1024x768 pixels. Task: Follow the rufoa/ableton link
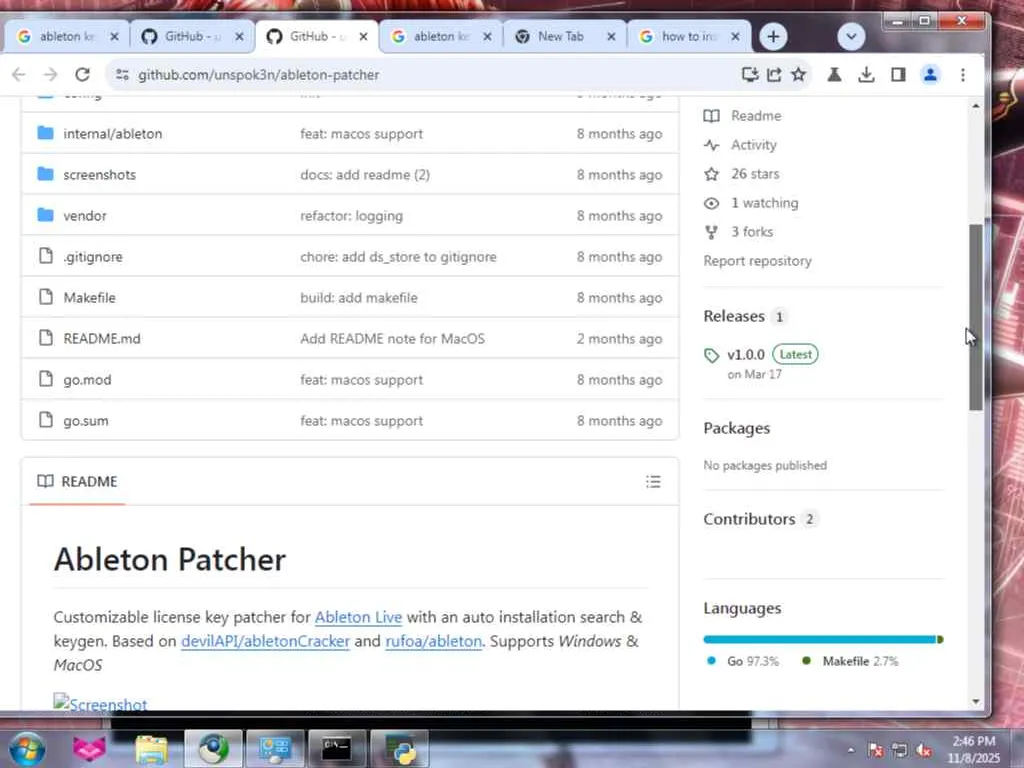pos(434,641)
